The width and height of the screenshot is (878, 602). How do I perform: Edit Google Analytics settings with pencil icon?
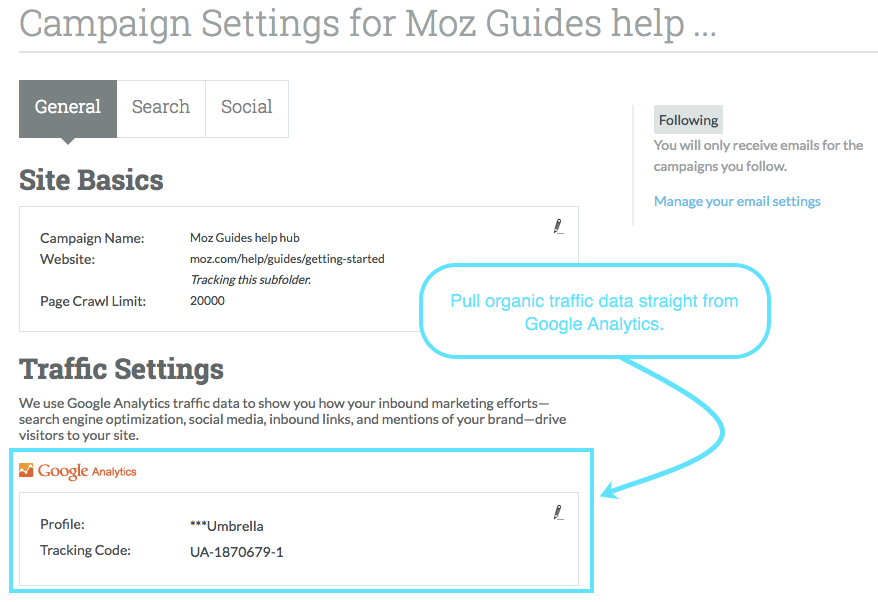click(x=558, y=513)
